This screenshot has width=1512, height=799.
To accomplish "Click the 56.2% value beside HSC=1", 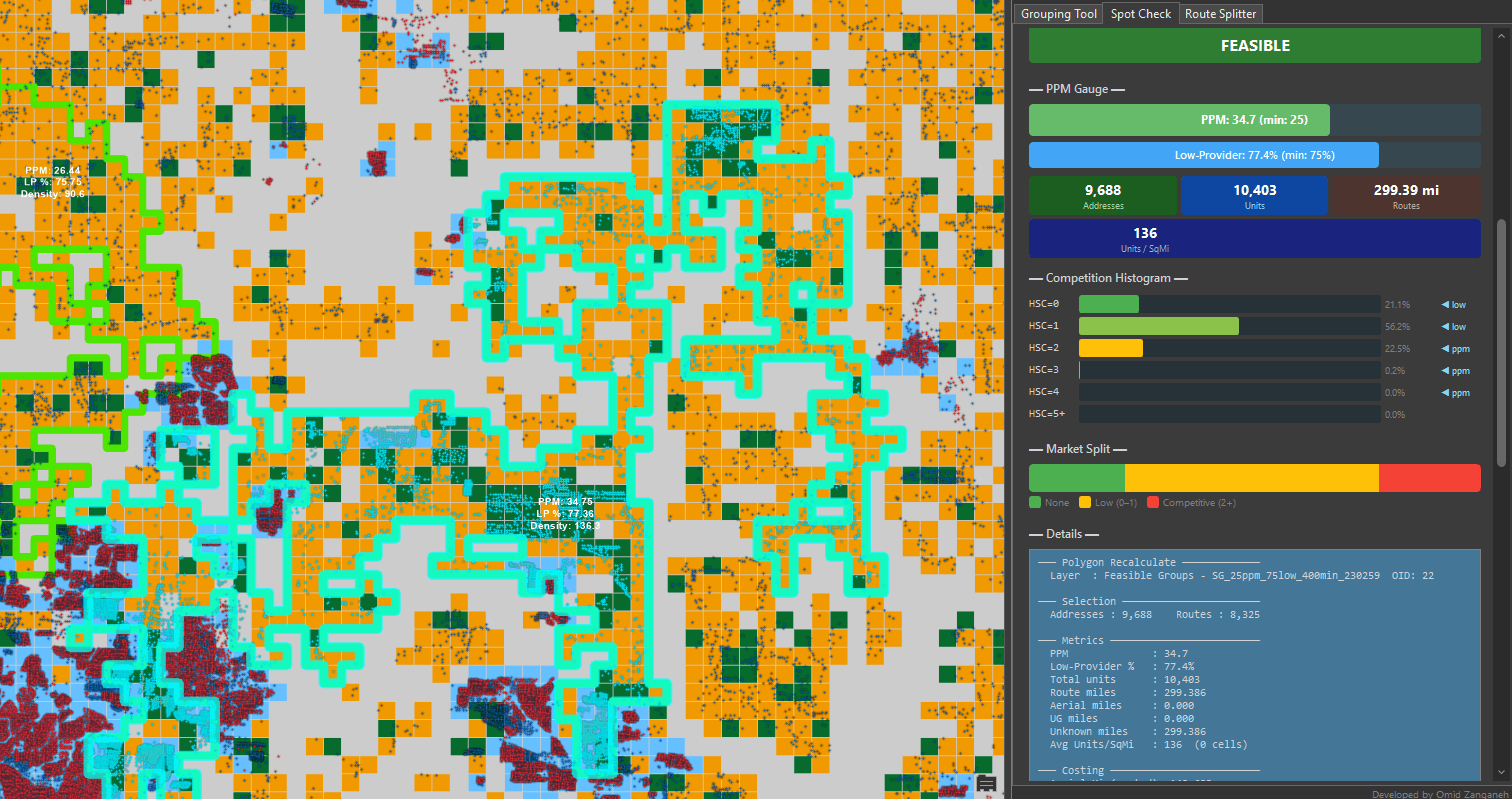I will [1397, 326].
